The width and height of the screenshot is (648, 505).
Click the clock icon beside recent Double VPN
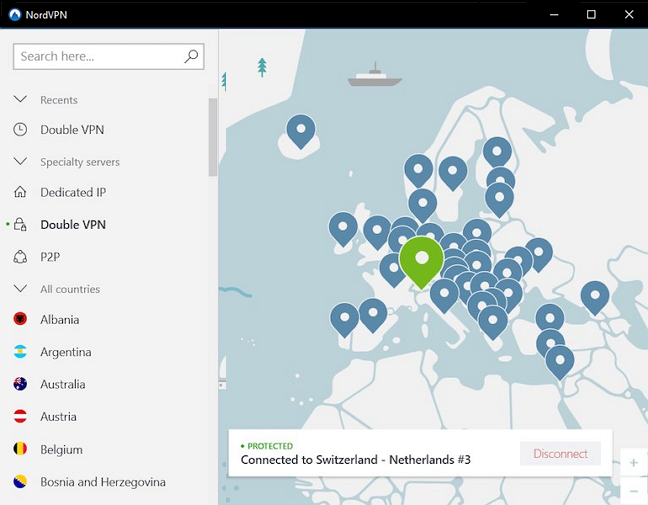point(20,129)
